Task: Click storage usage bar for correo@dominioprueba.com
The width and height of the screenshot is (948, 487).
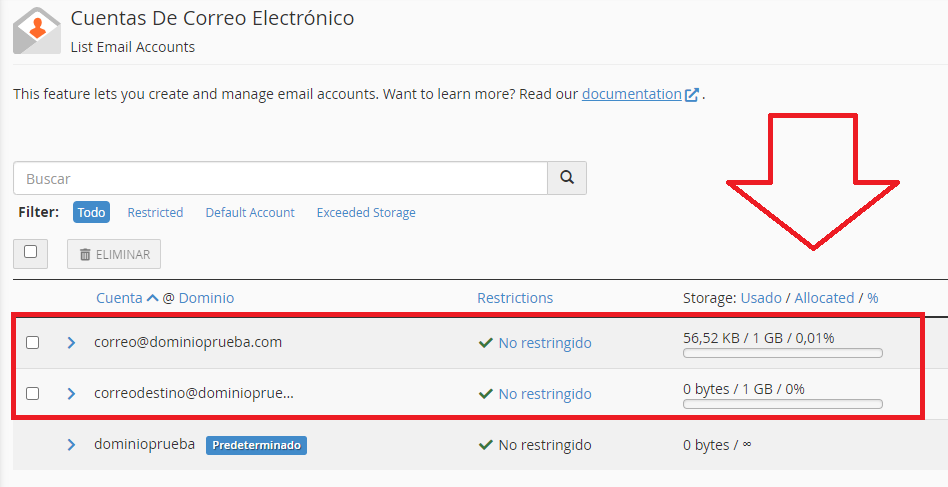Action: click(782, 353)
